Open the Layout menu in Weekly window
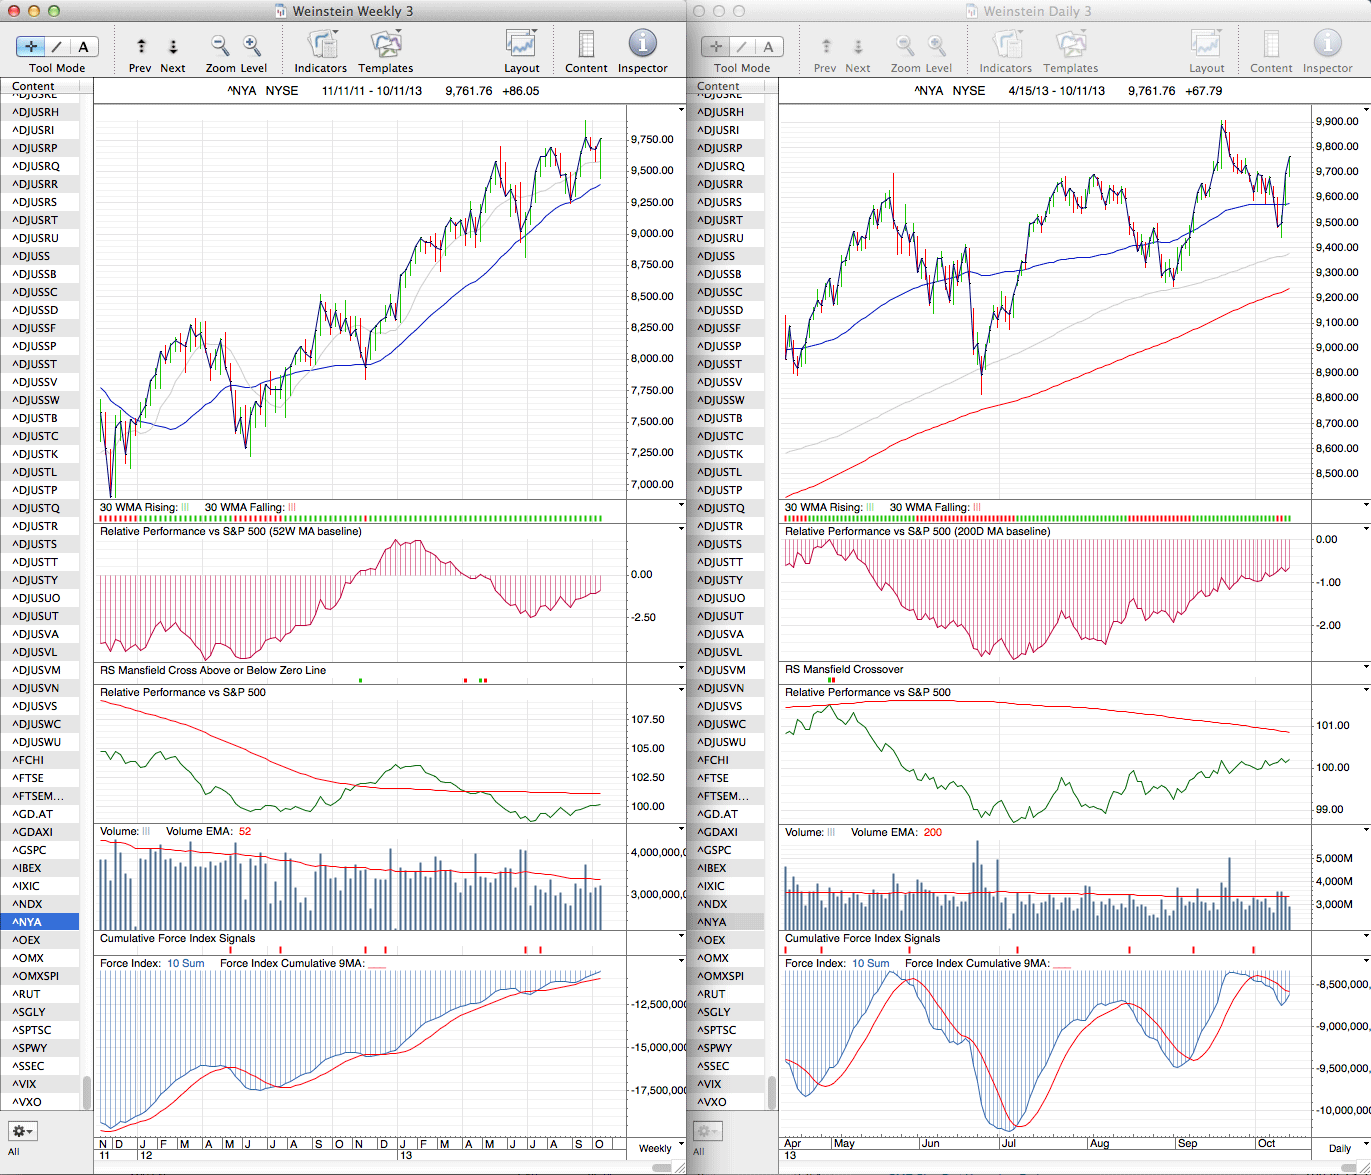The height and width of the screenshot is (1175, 1371). click(521, 45)
